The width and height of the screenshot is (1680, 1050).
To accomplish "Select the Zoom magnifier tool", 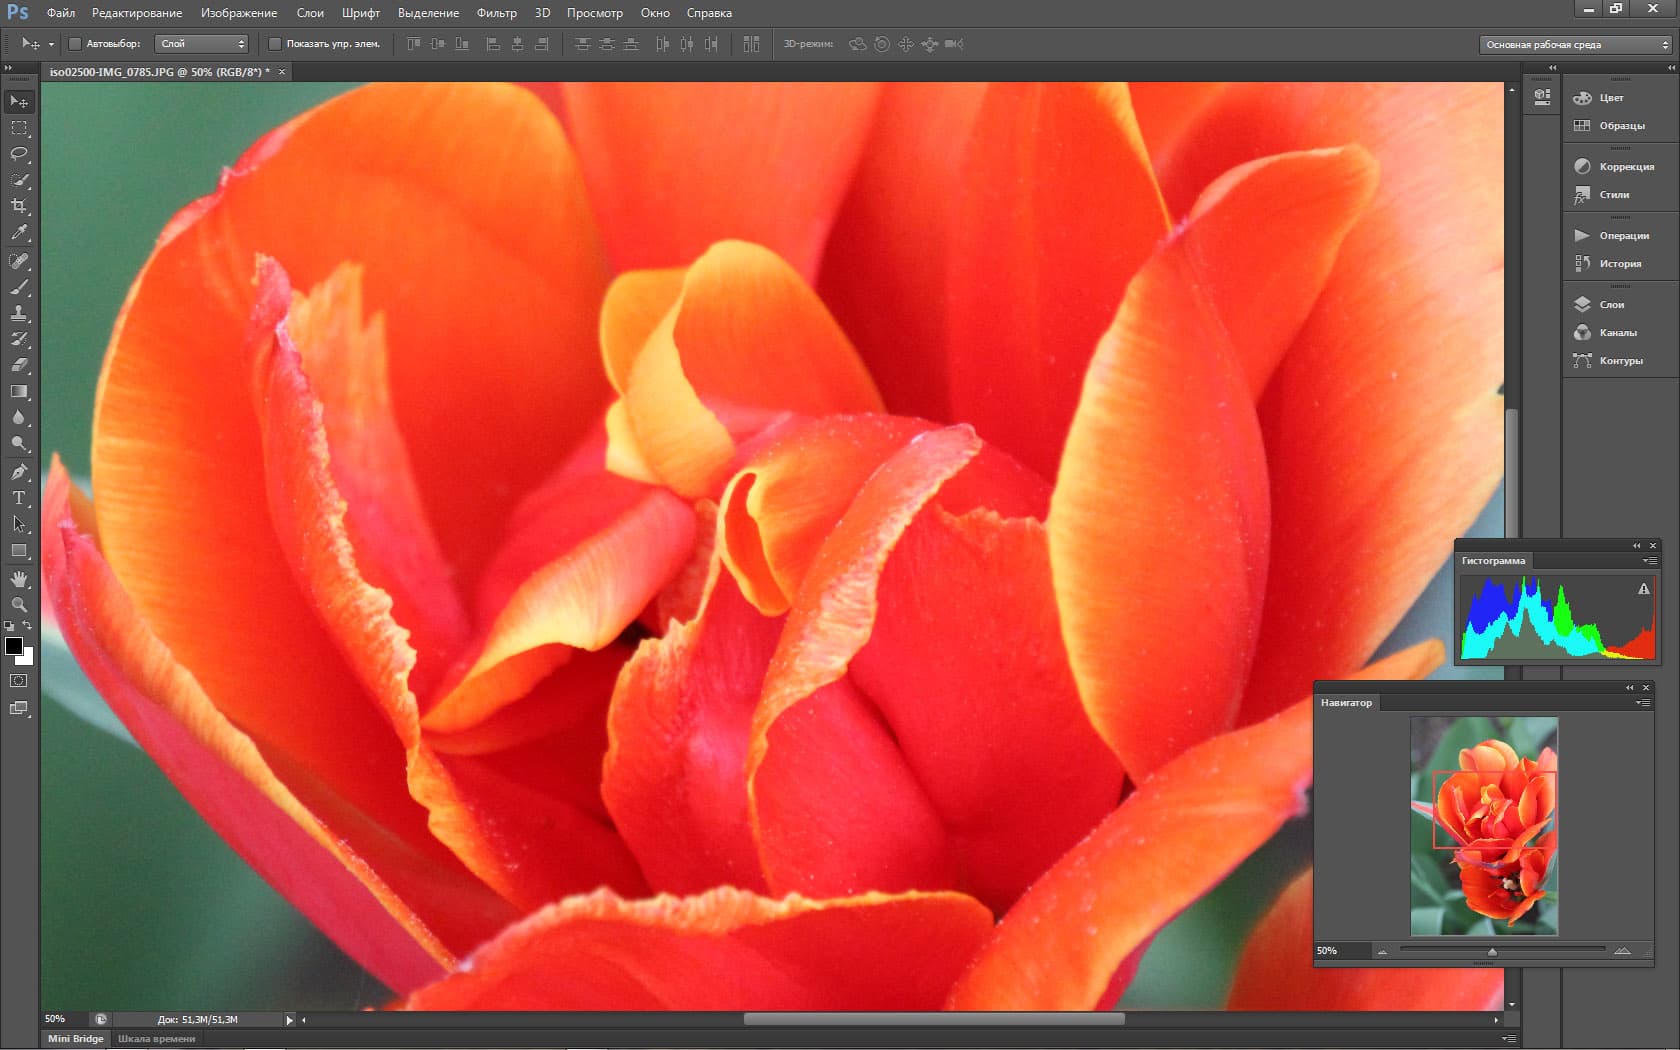I will click(x=19, y=605).
